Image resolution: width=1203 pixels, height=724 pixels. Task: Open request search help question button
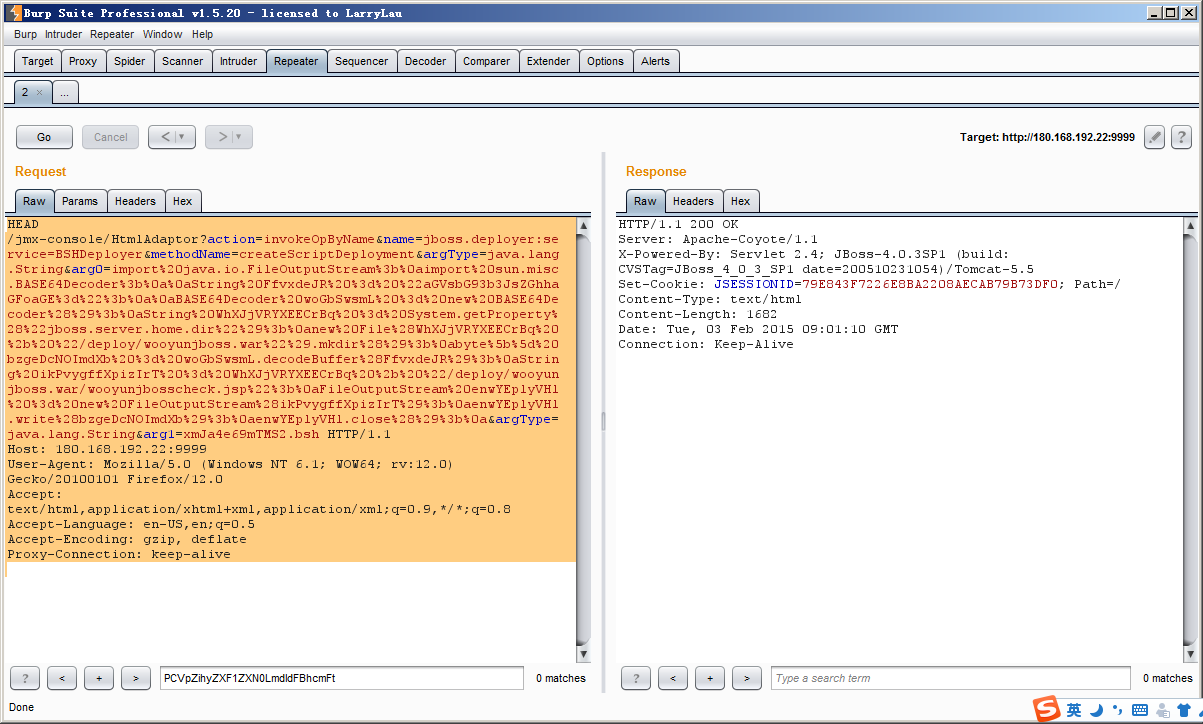25,678
